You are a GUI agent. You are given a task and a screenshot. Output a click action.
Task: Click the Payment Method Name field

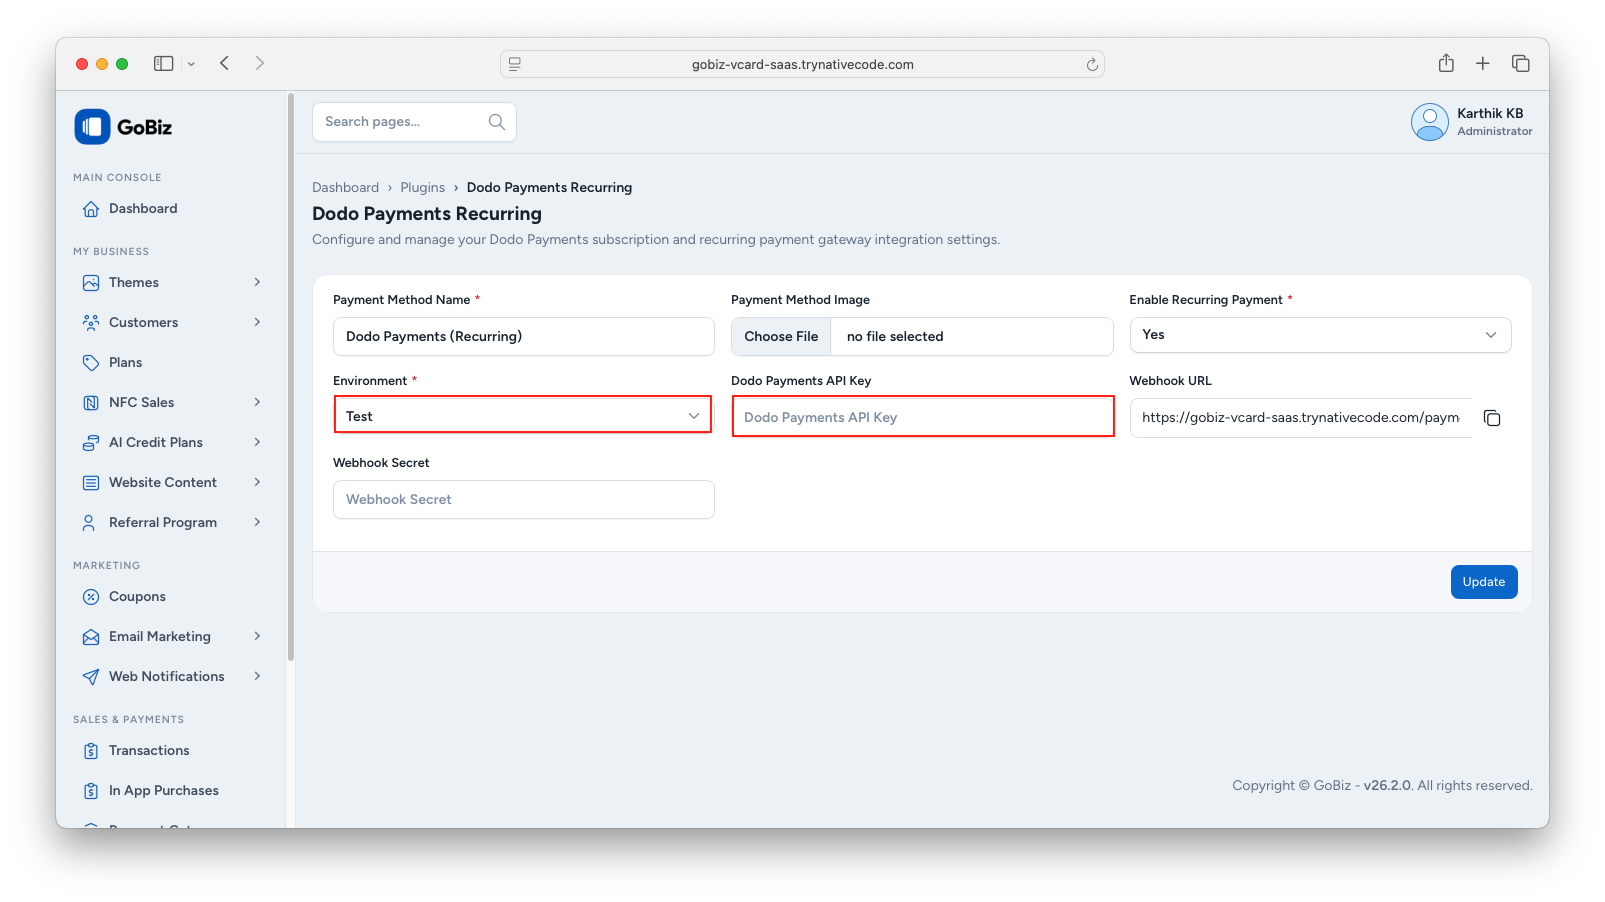[x=524, y=337]
